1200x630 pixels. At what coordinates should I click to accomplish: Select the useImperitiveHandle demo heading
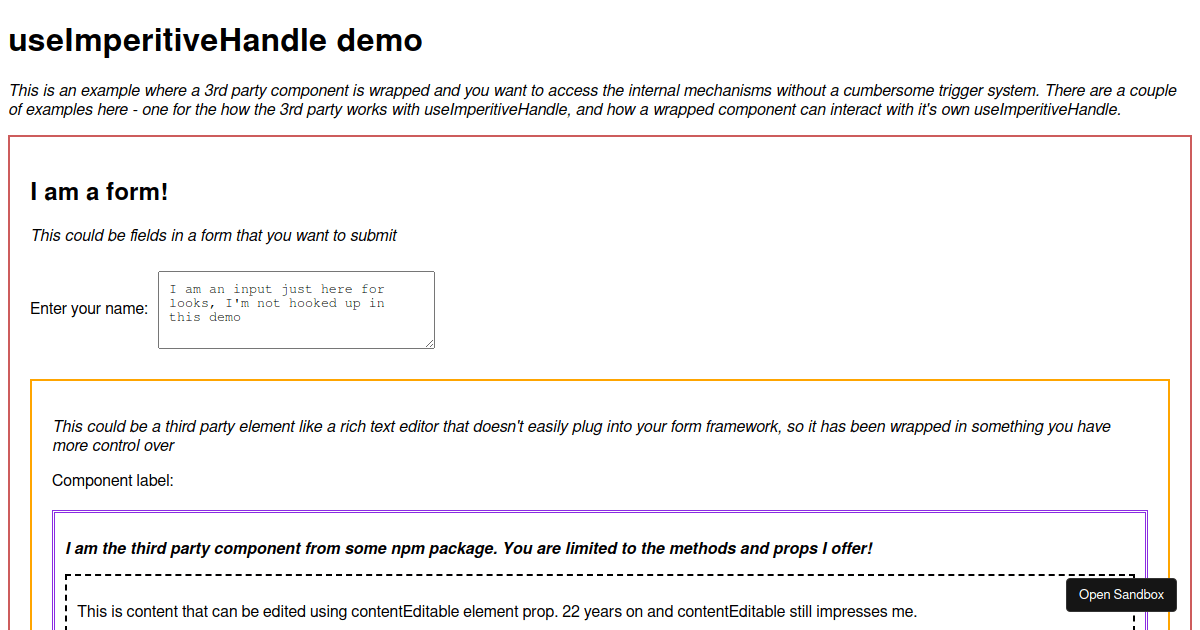pos(214,40)
